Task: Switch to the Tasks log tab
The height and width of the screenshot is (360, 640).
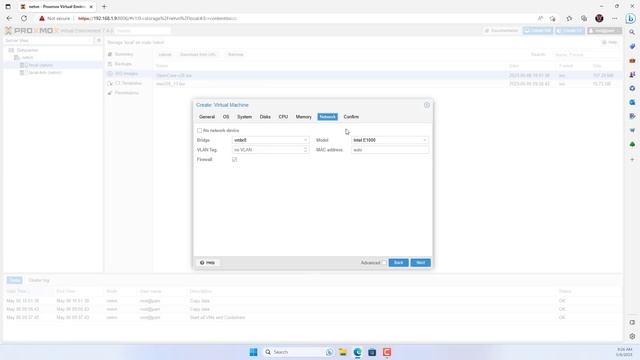Action: tap(14, 280)
